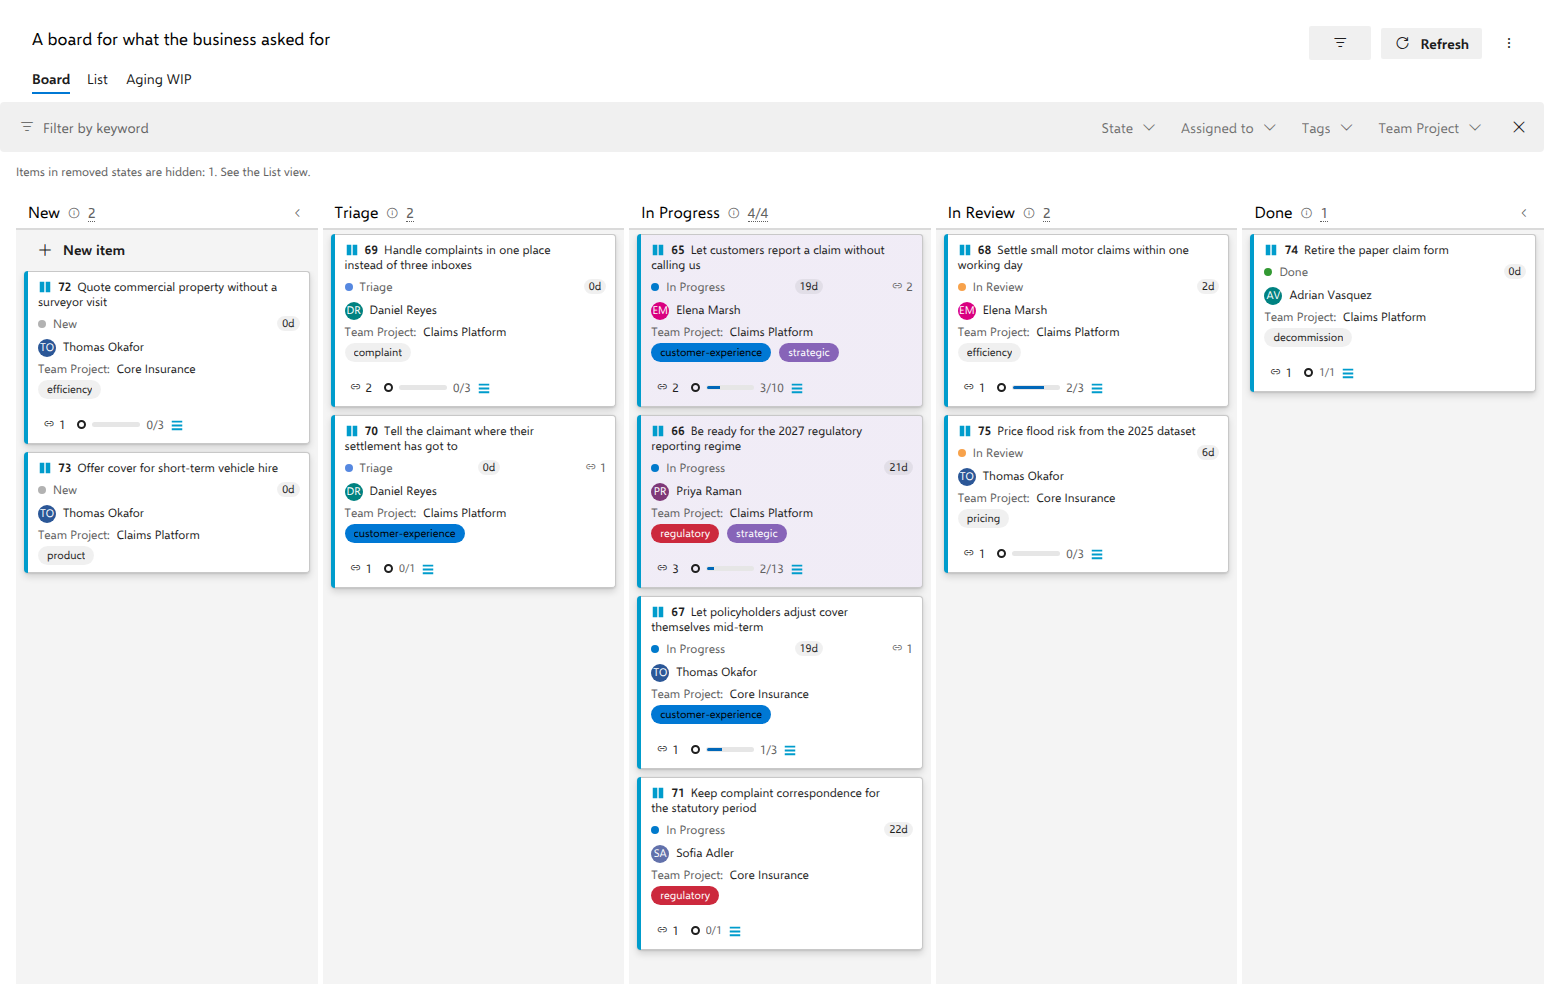
Task: Click the info icon beside the Done column
Action: (x=1306, y=213)
